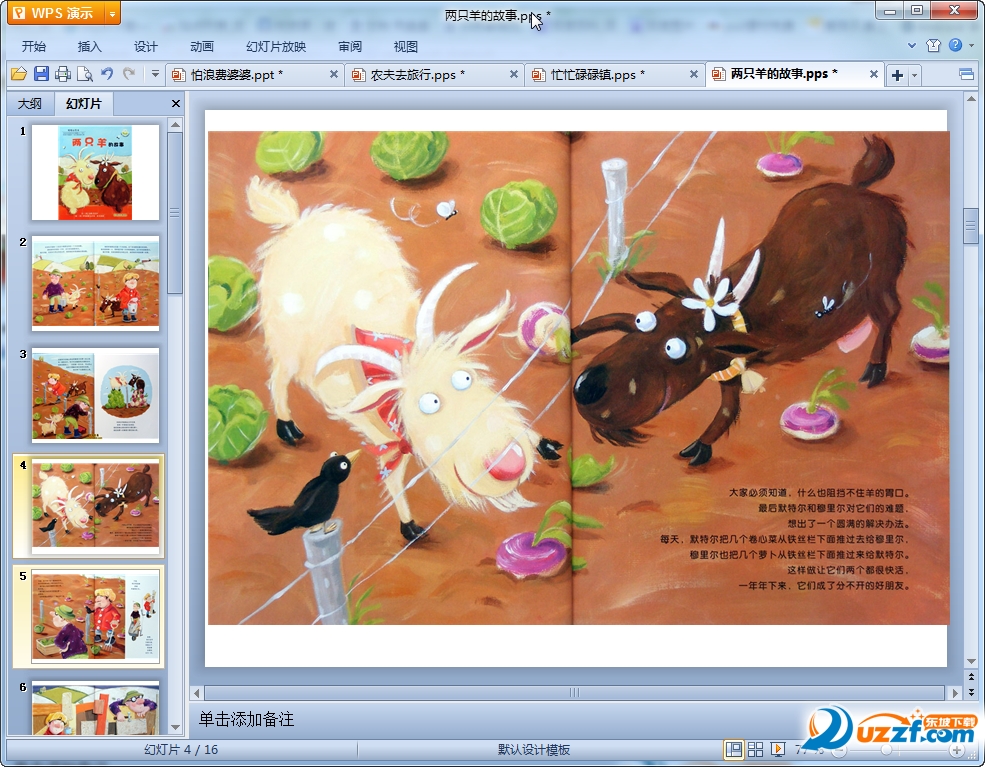Go to next slide with double-down arrow
Screen dimensions: 985x767
point(971,692)
